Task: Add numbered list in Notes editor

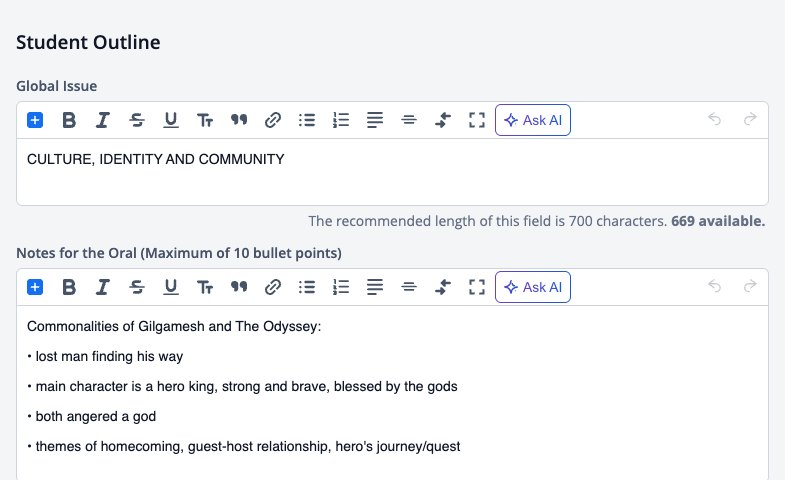Action: 341,287
